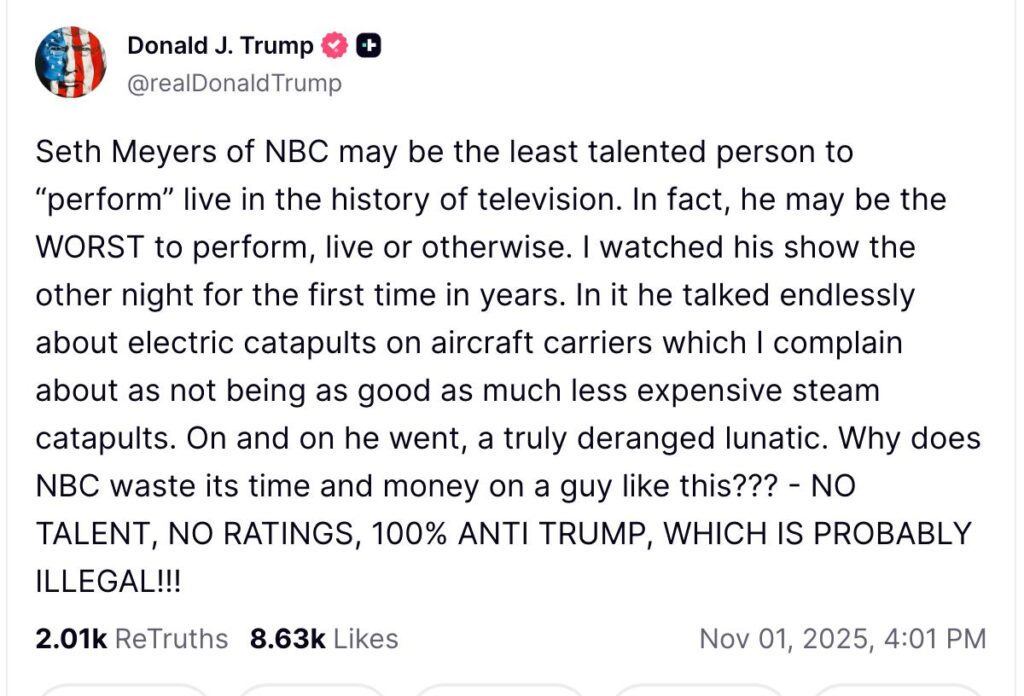This screenshot has height=696, width=1024.
Task: Click the black plus badge icon
Action: coord(369,46)
